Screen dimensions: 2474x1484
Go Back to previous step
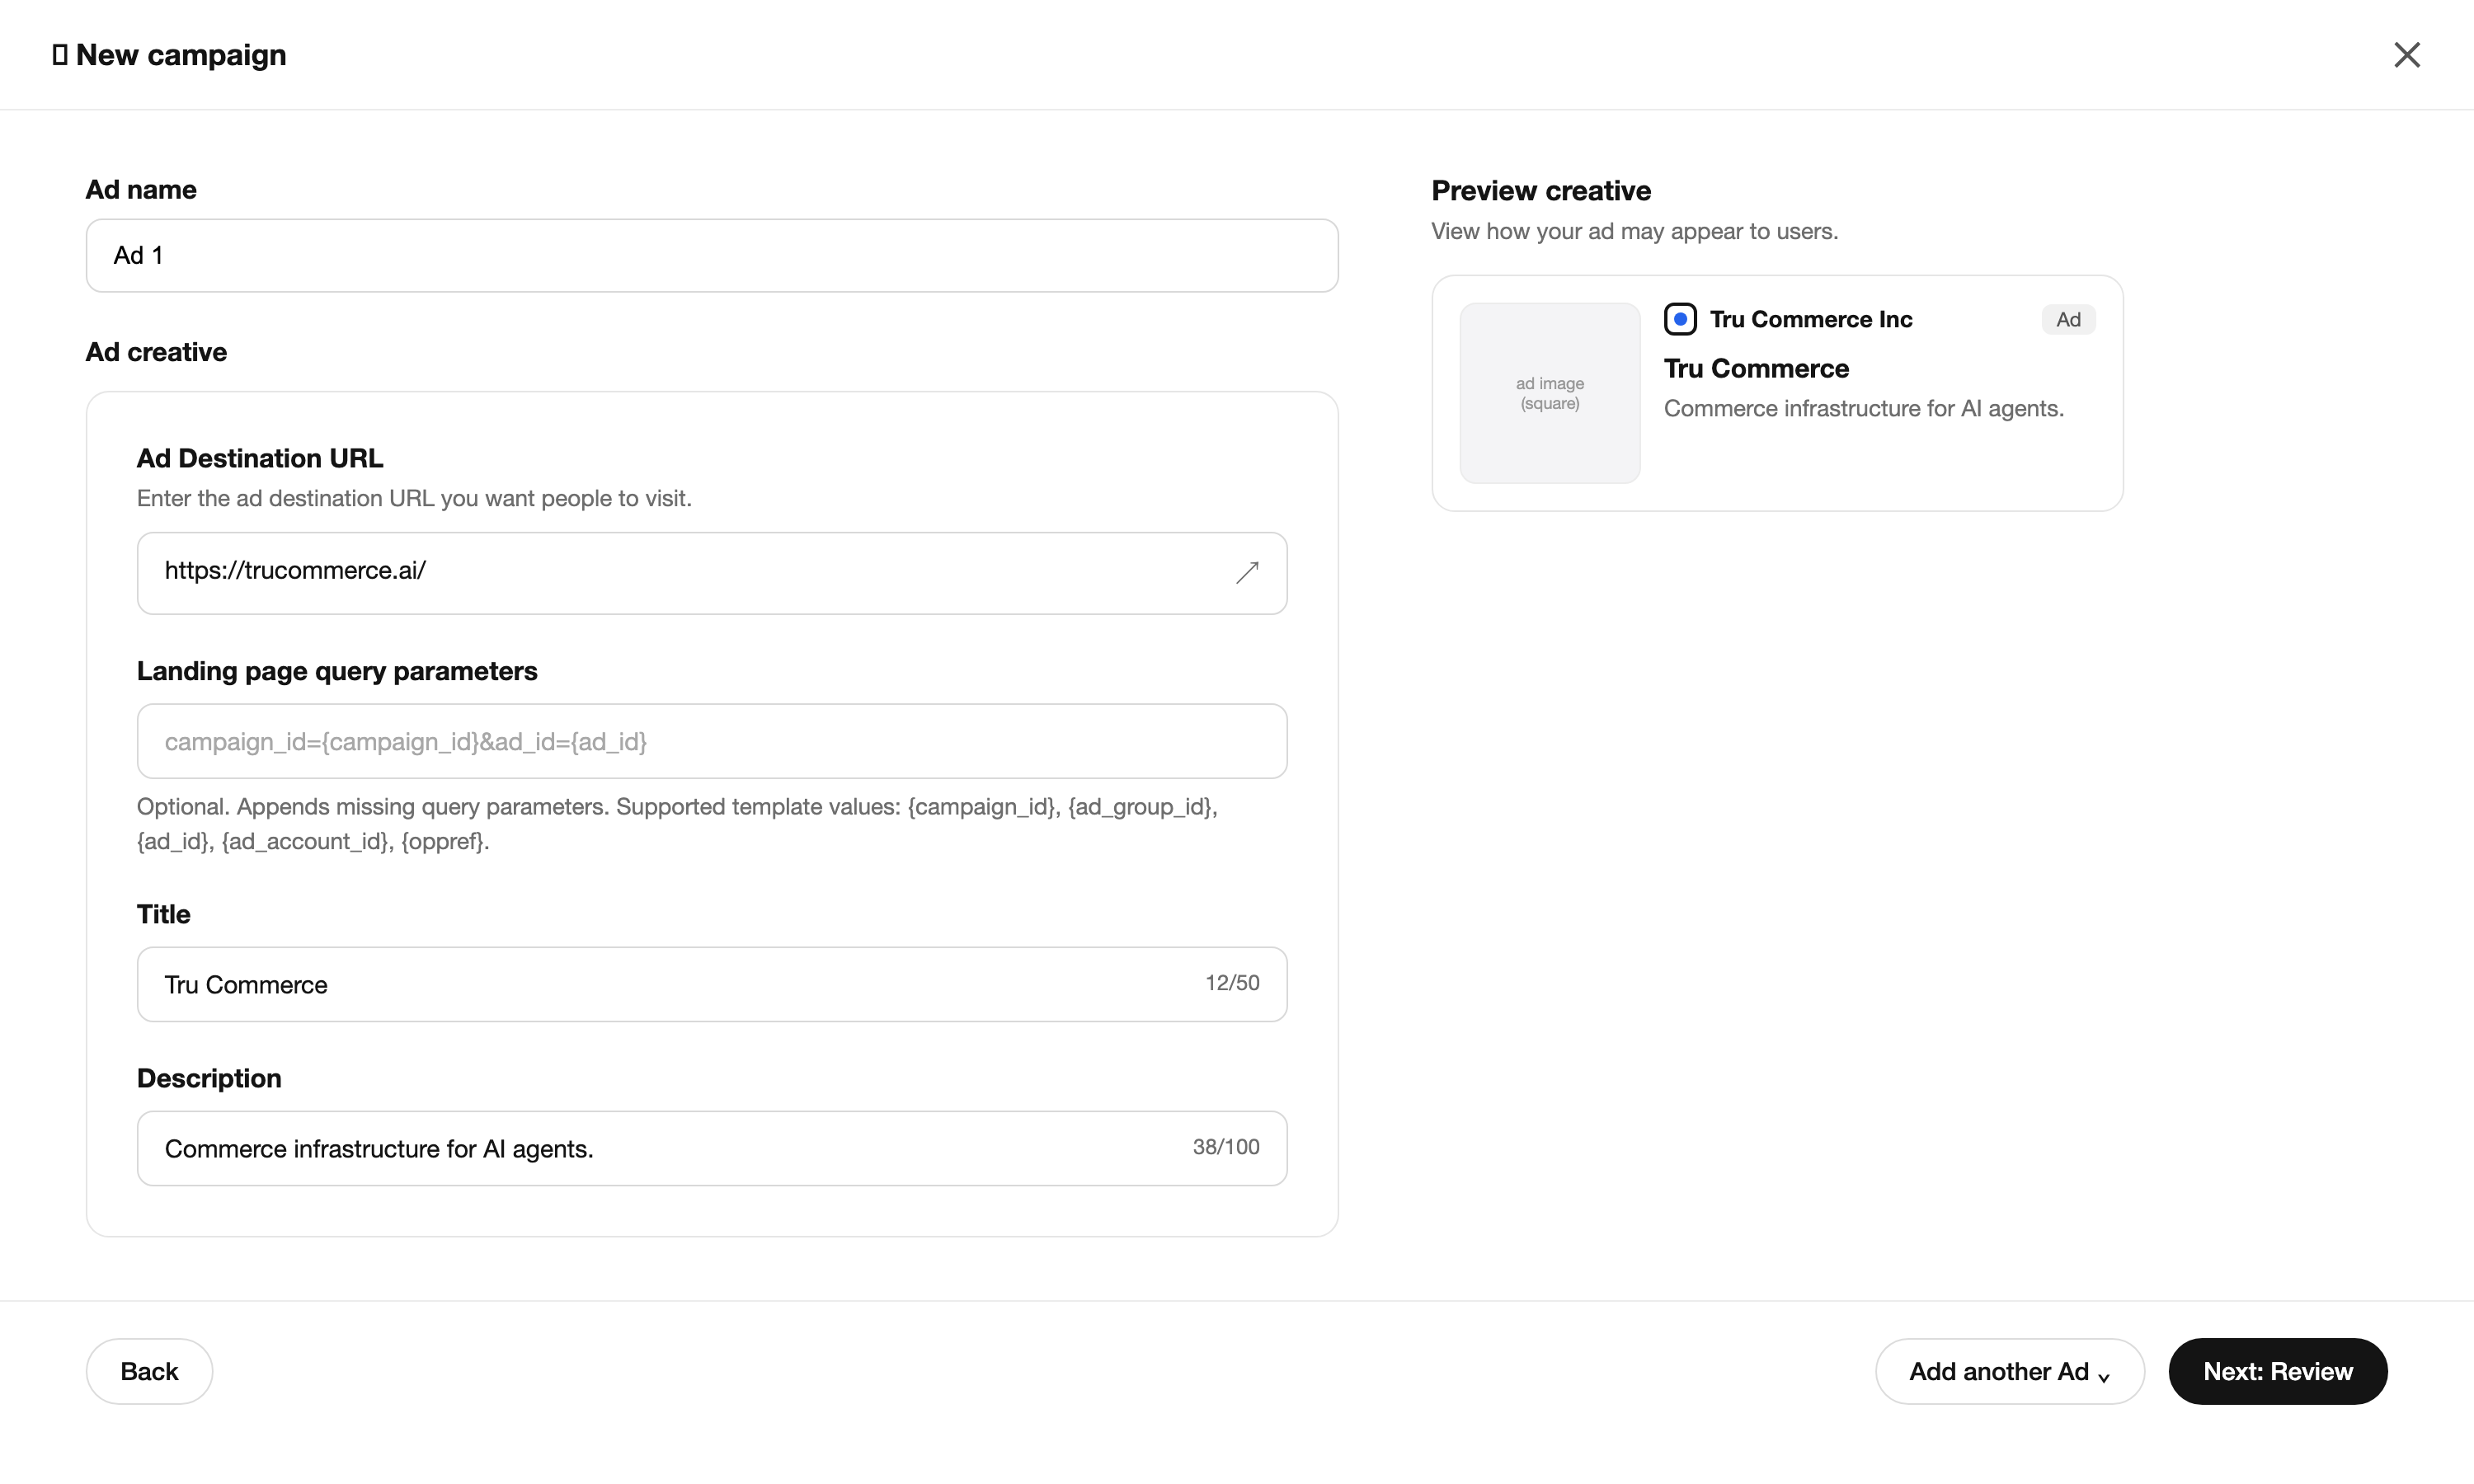pos(149,1371)
